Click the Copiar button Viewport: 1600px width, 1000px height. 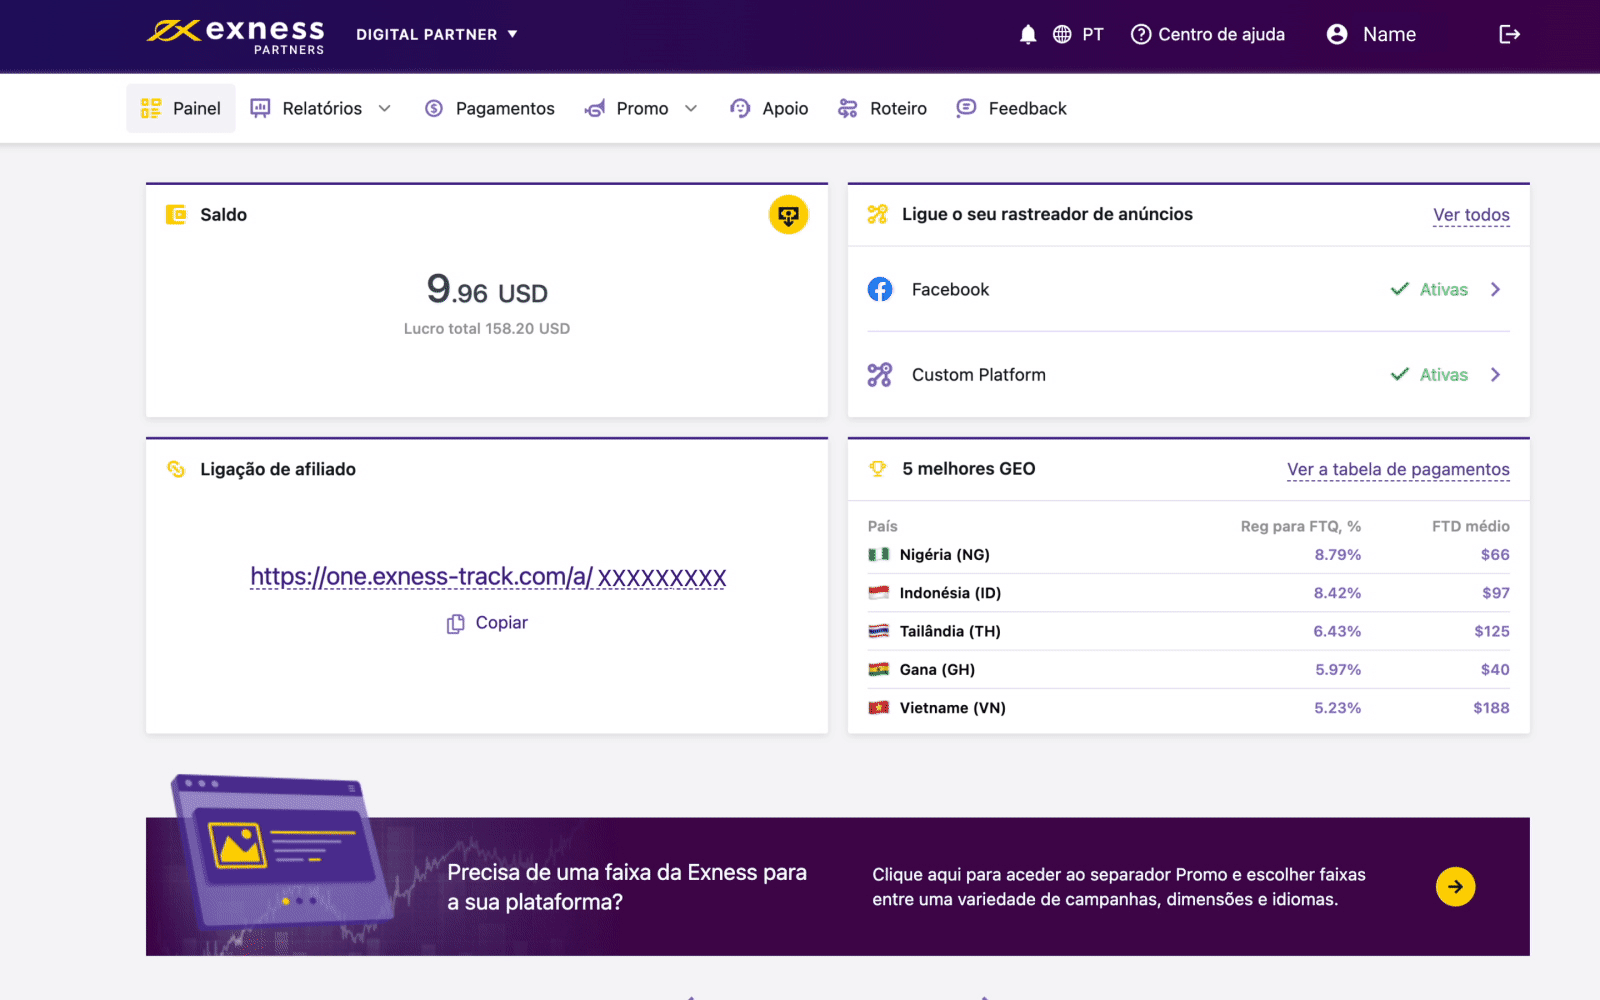(x=487, y=623)
